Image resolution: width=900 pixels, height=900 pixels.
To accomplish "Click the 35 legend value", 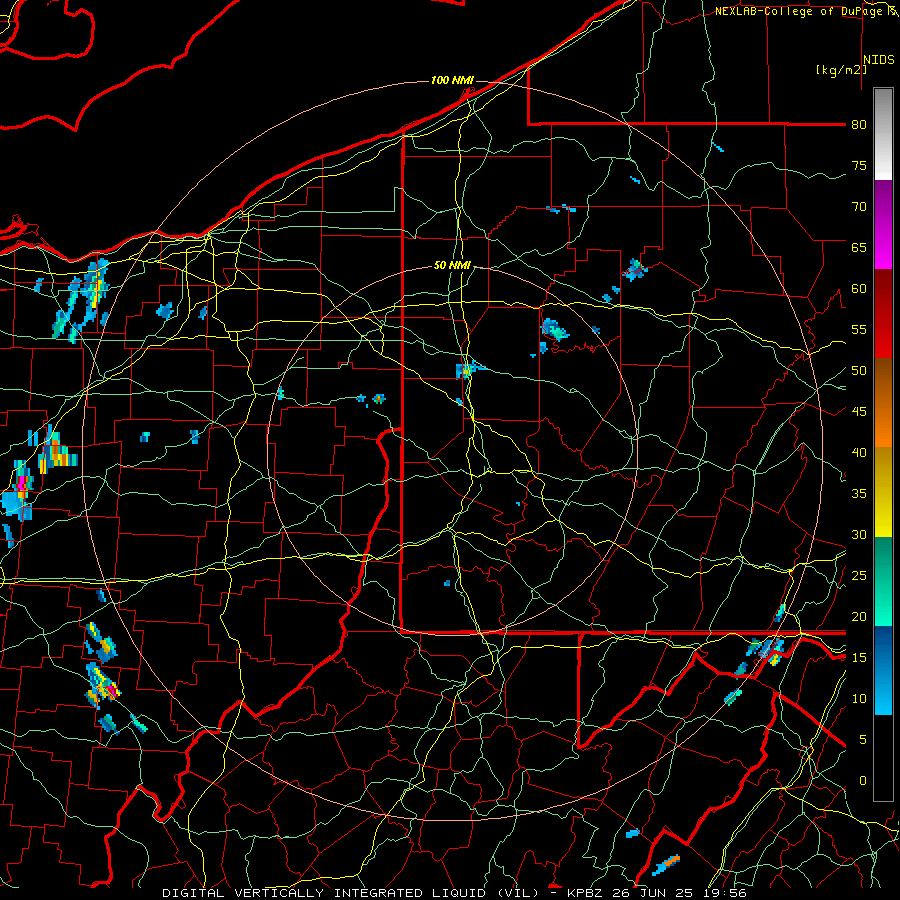I will [x=859, y=494].
